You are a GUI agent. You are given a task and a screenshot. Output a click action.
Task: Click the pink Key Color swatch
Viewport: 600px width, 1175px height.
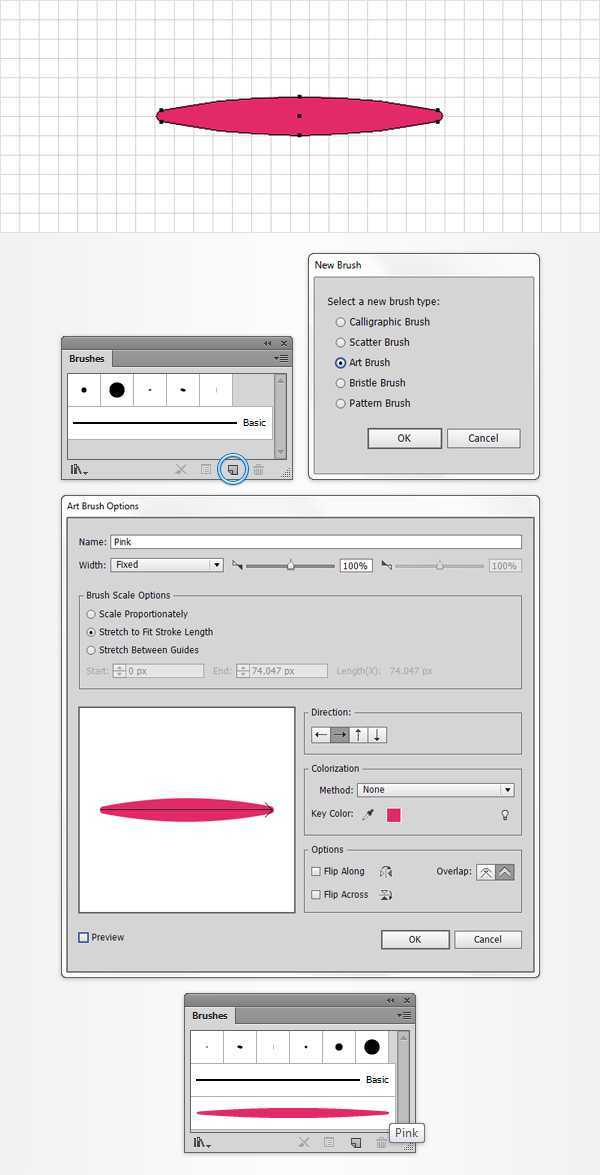(393, 815)
